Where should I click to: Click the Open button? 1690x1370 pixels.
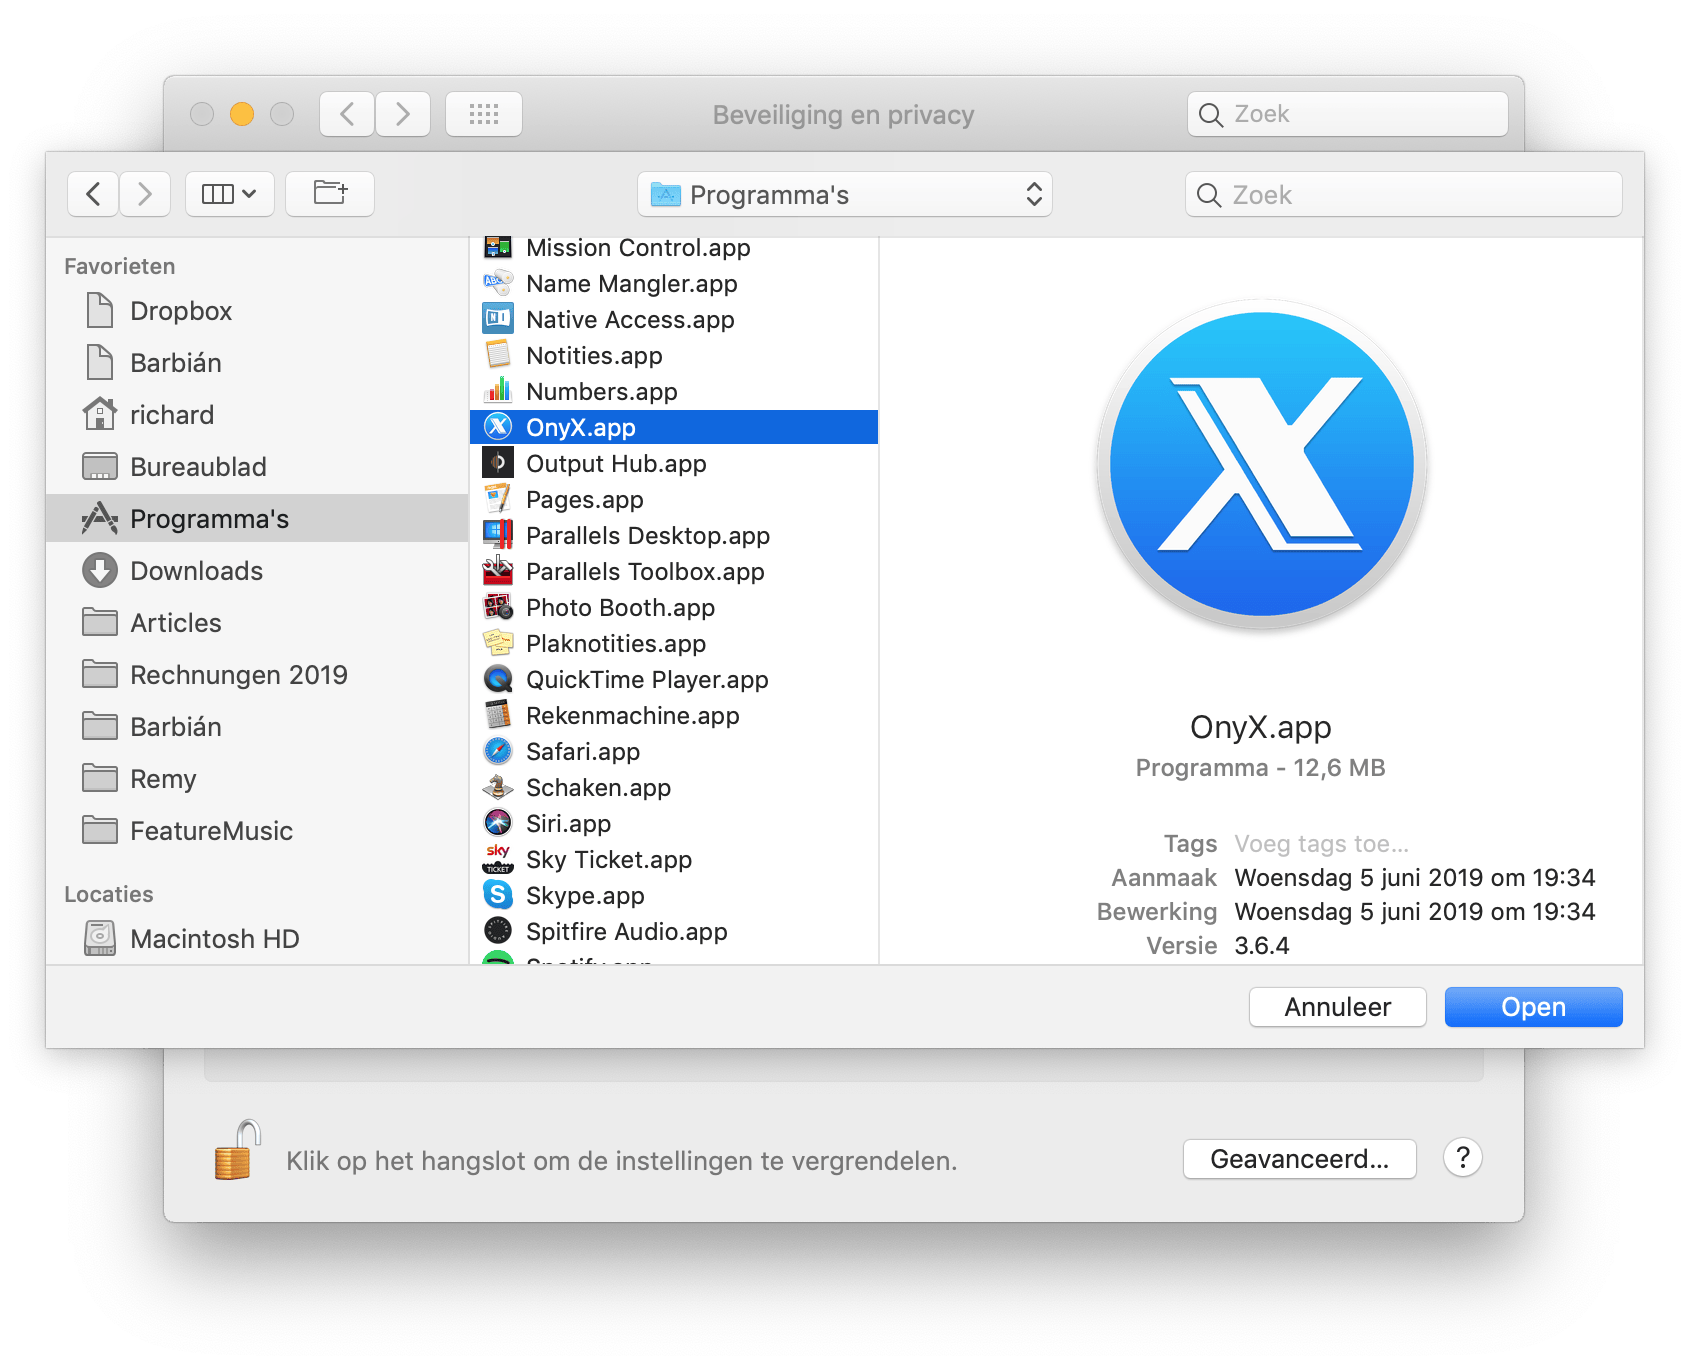(1533, 1007)
